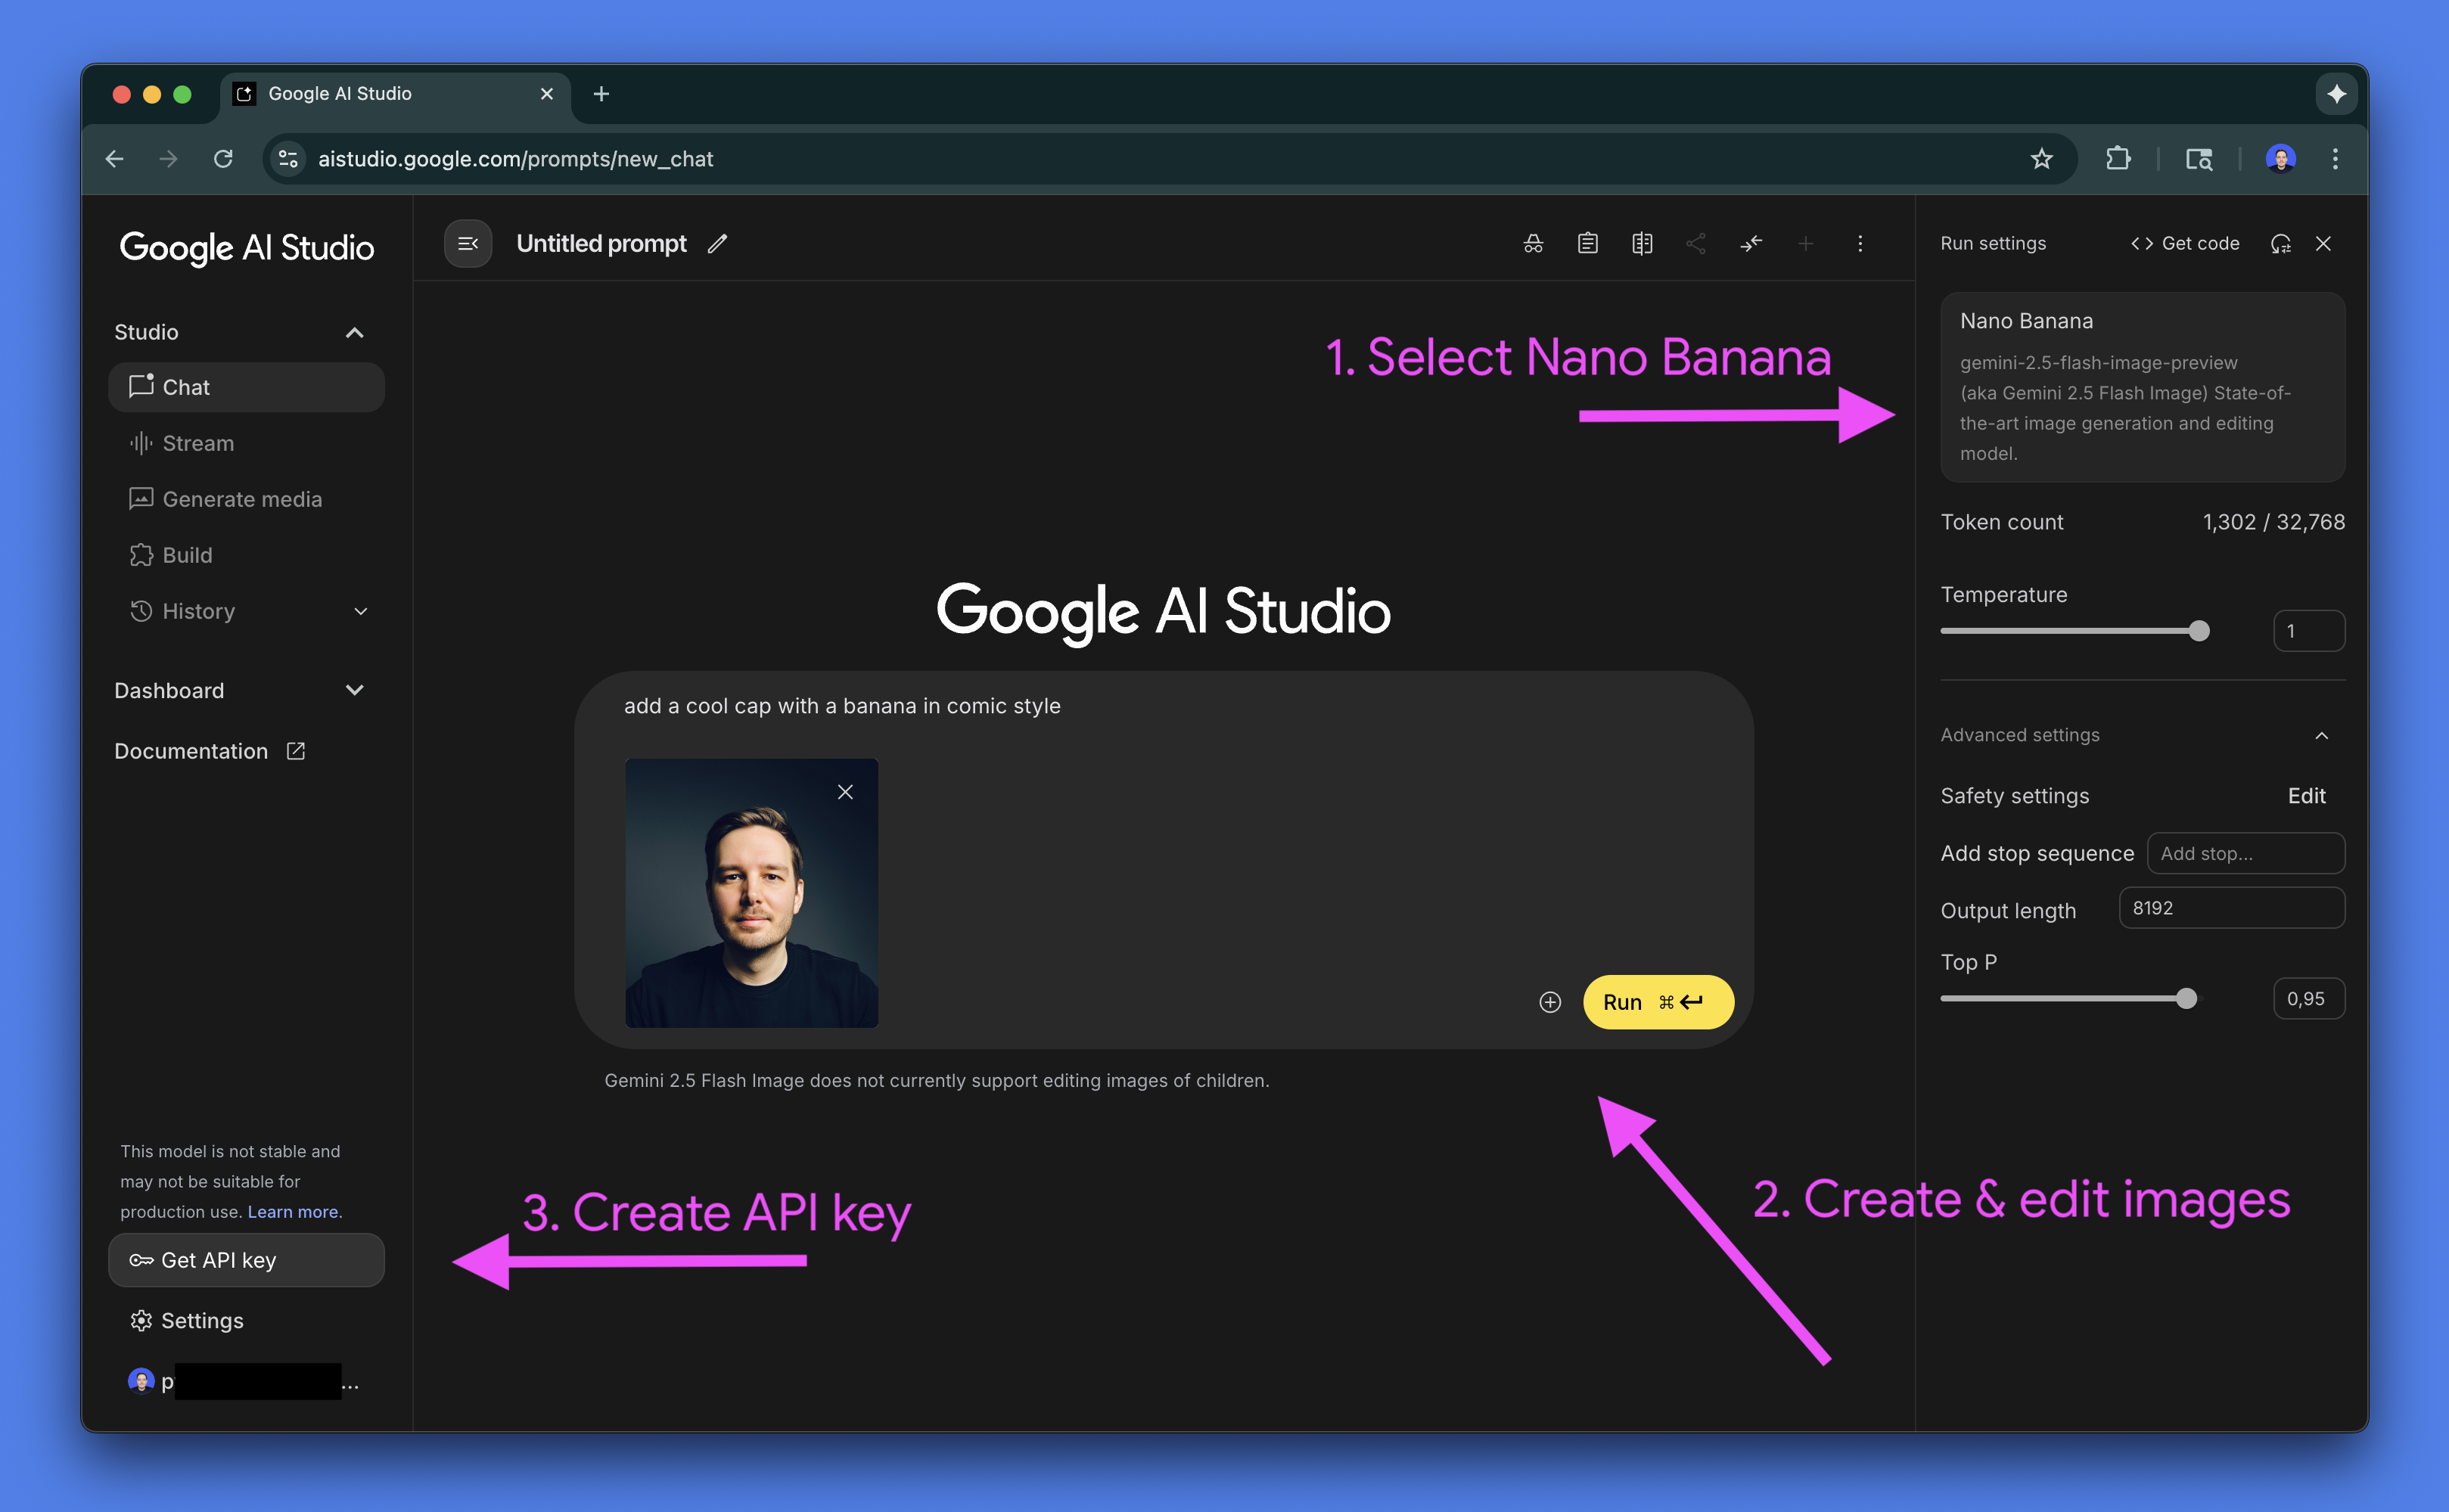Expand the History dropdown
The width and height of the screenshot is (2449, 1512).
point(361,611)
